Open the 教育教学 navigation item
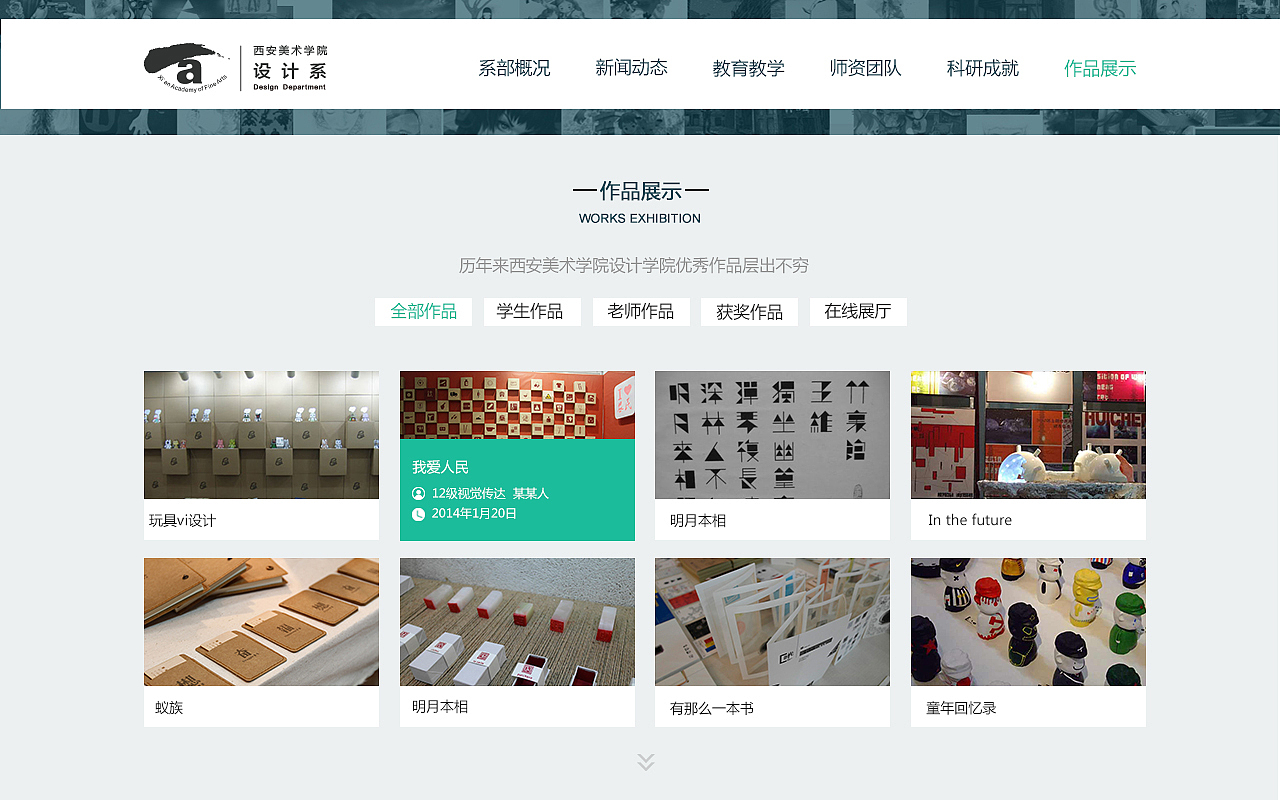 749,69
